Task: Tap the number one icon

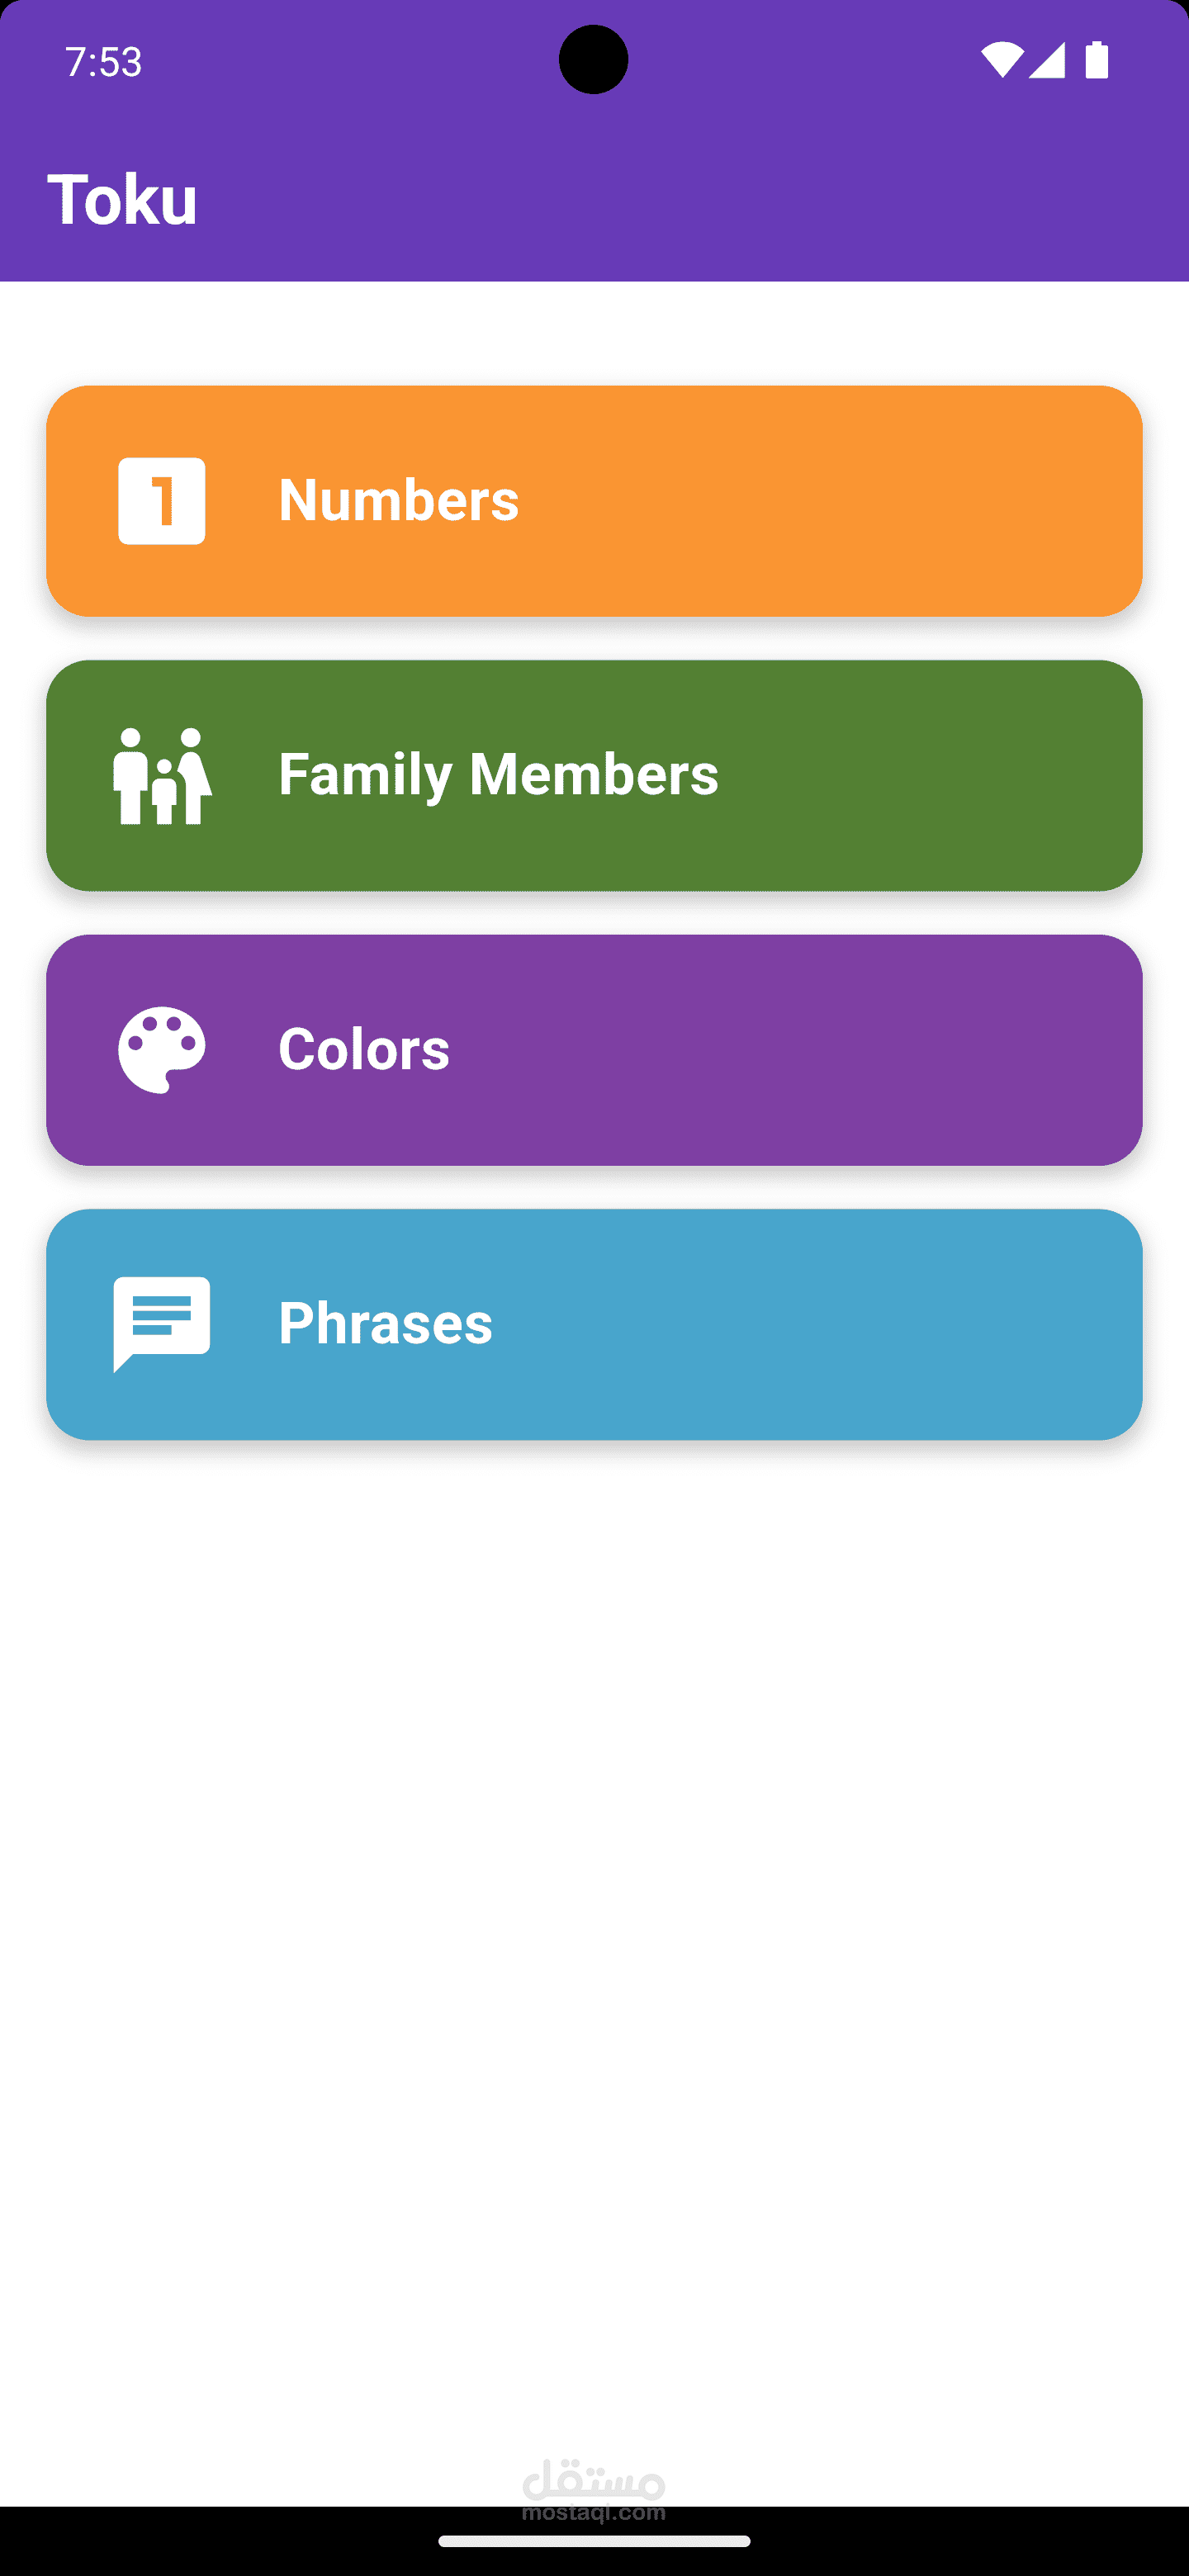Action: 162,501
